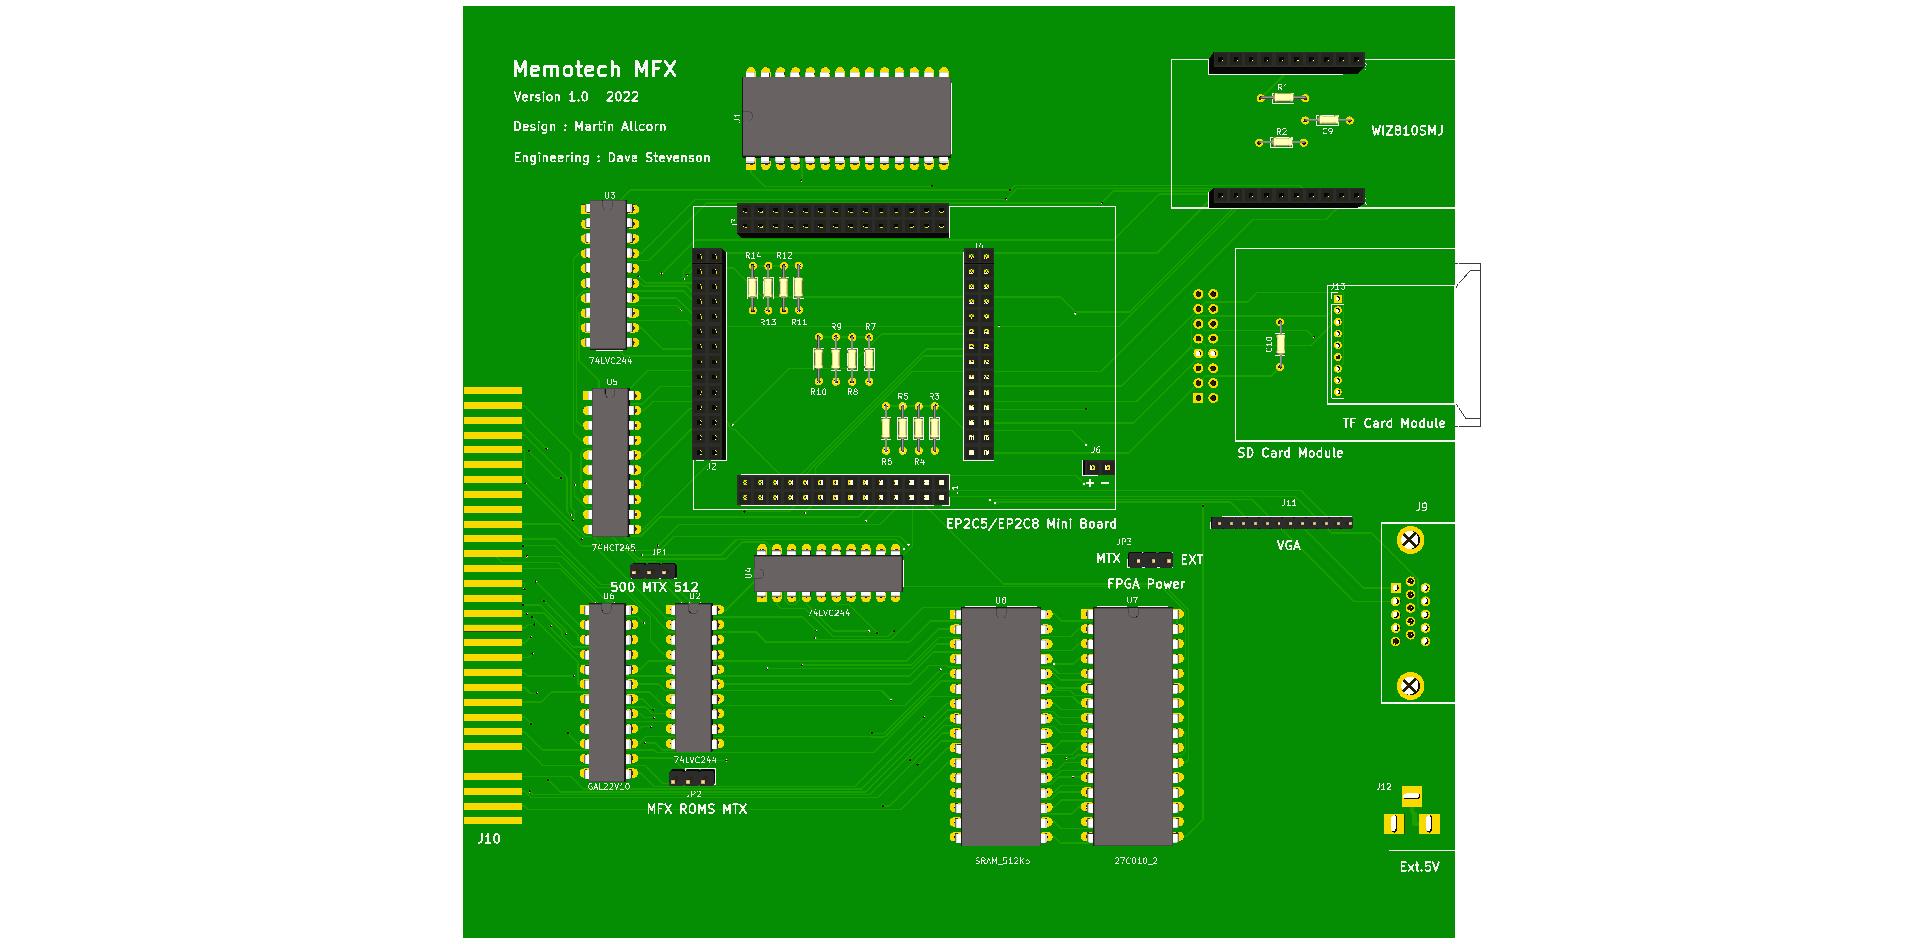
Task: Click the "Version 1.0 2022" text
Action: tap(576, 97)
